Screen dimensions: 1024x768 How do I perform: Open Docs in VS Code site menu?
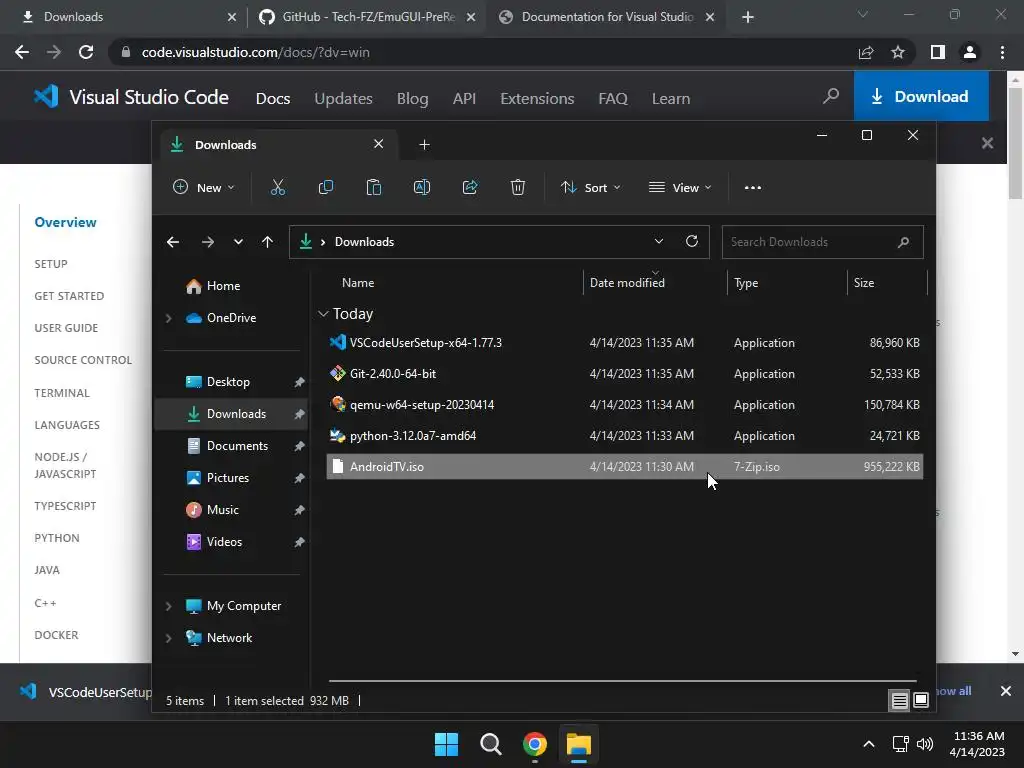click(x=273, y=99)
